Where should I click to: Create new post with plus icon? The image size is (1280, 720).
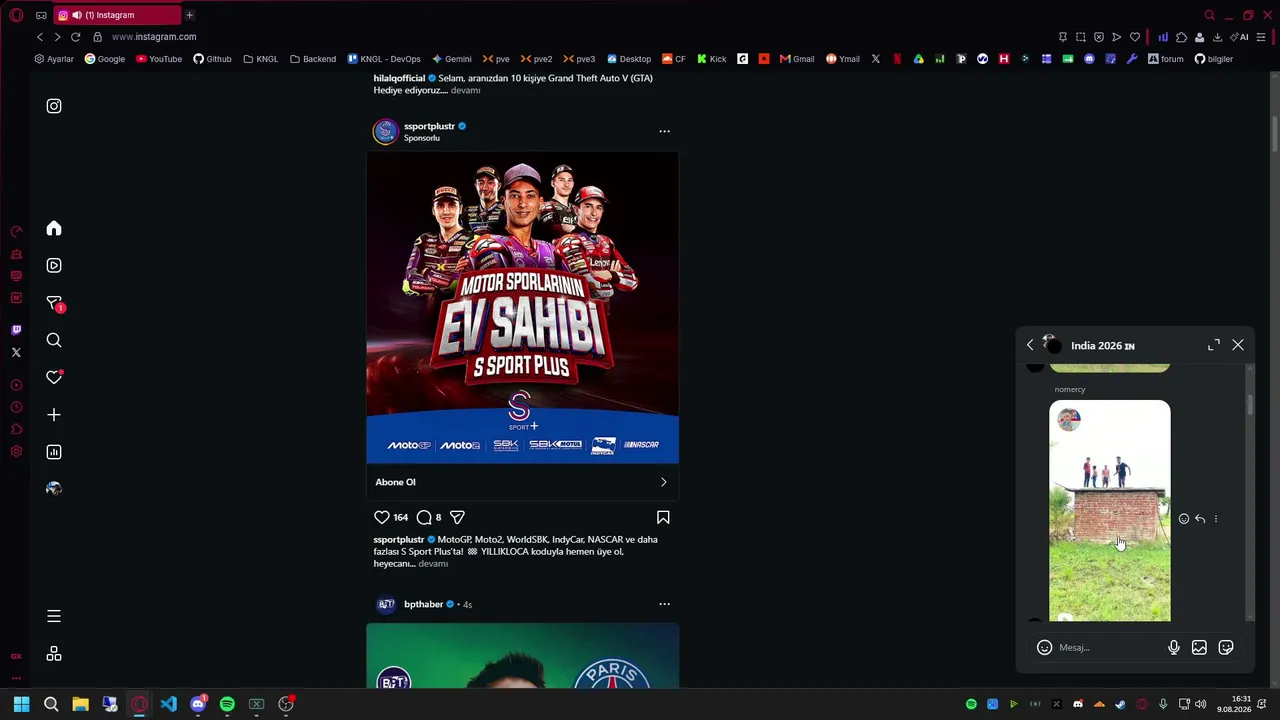[54, 415]
